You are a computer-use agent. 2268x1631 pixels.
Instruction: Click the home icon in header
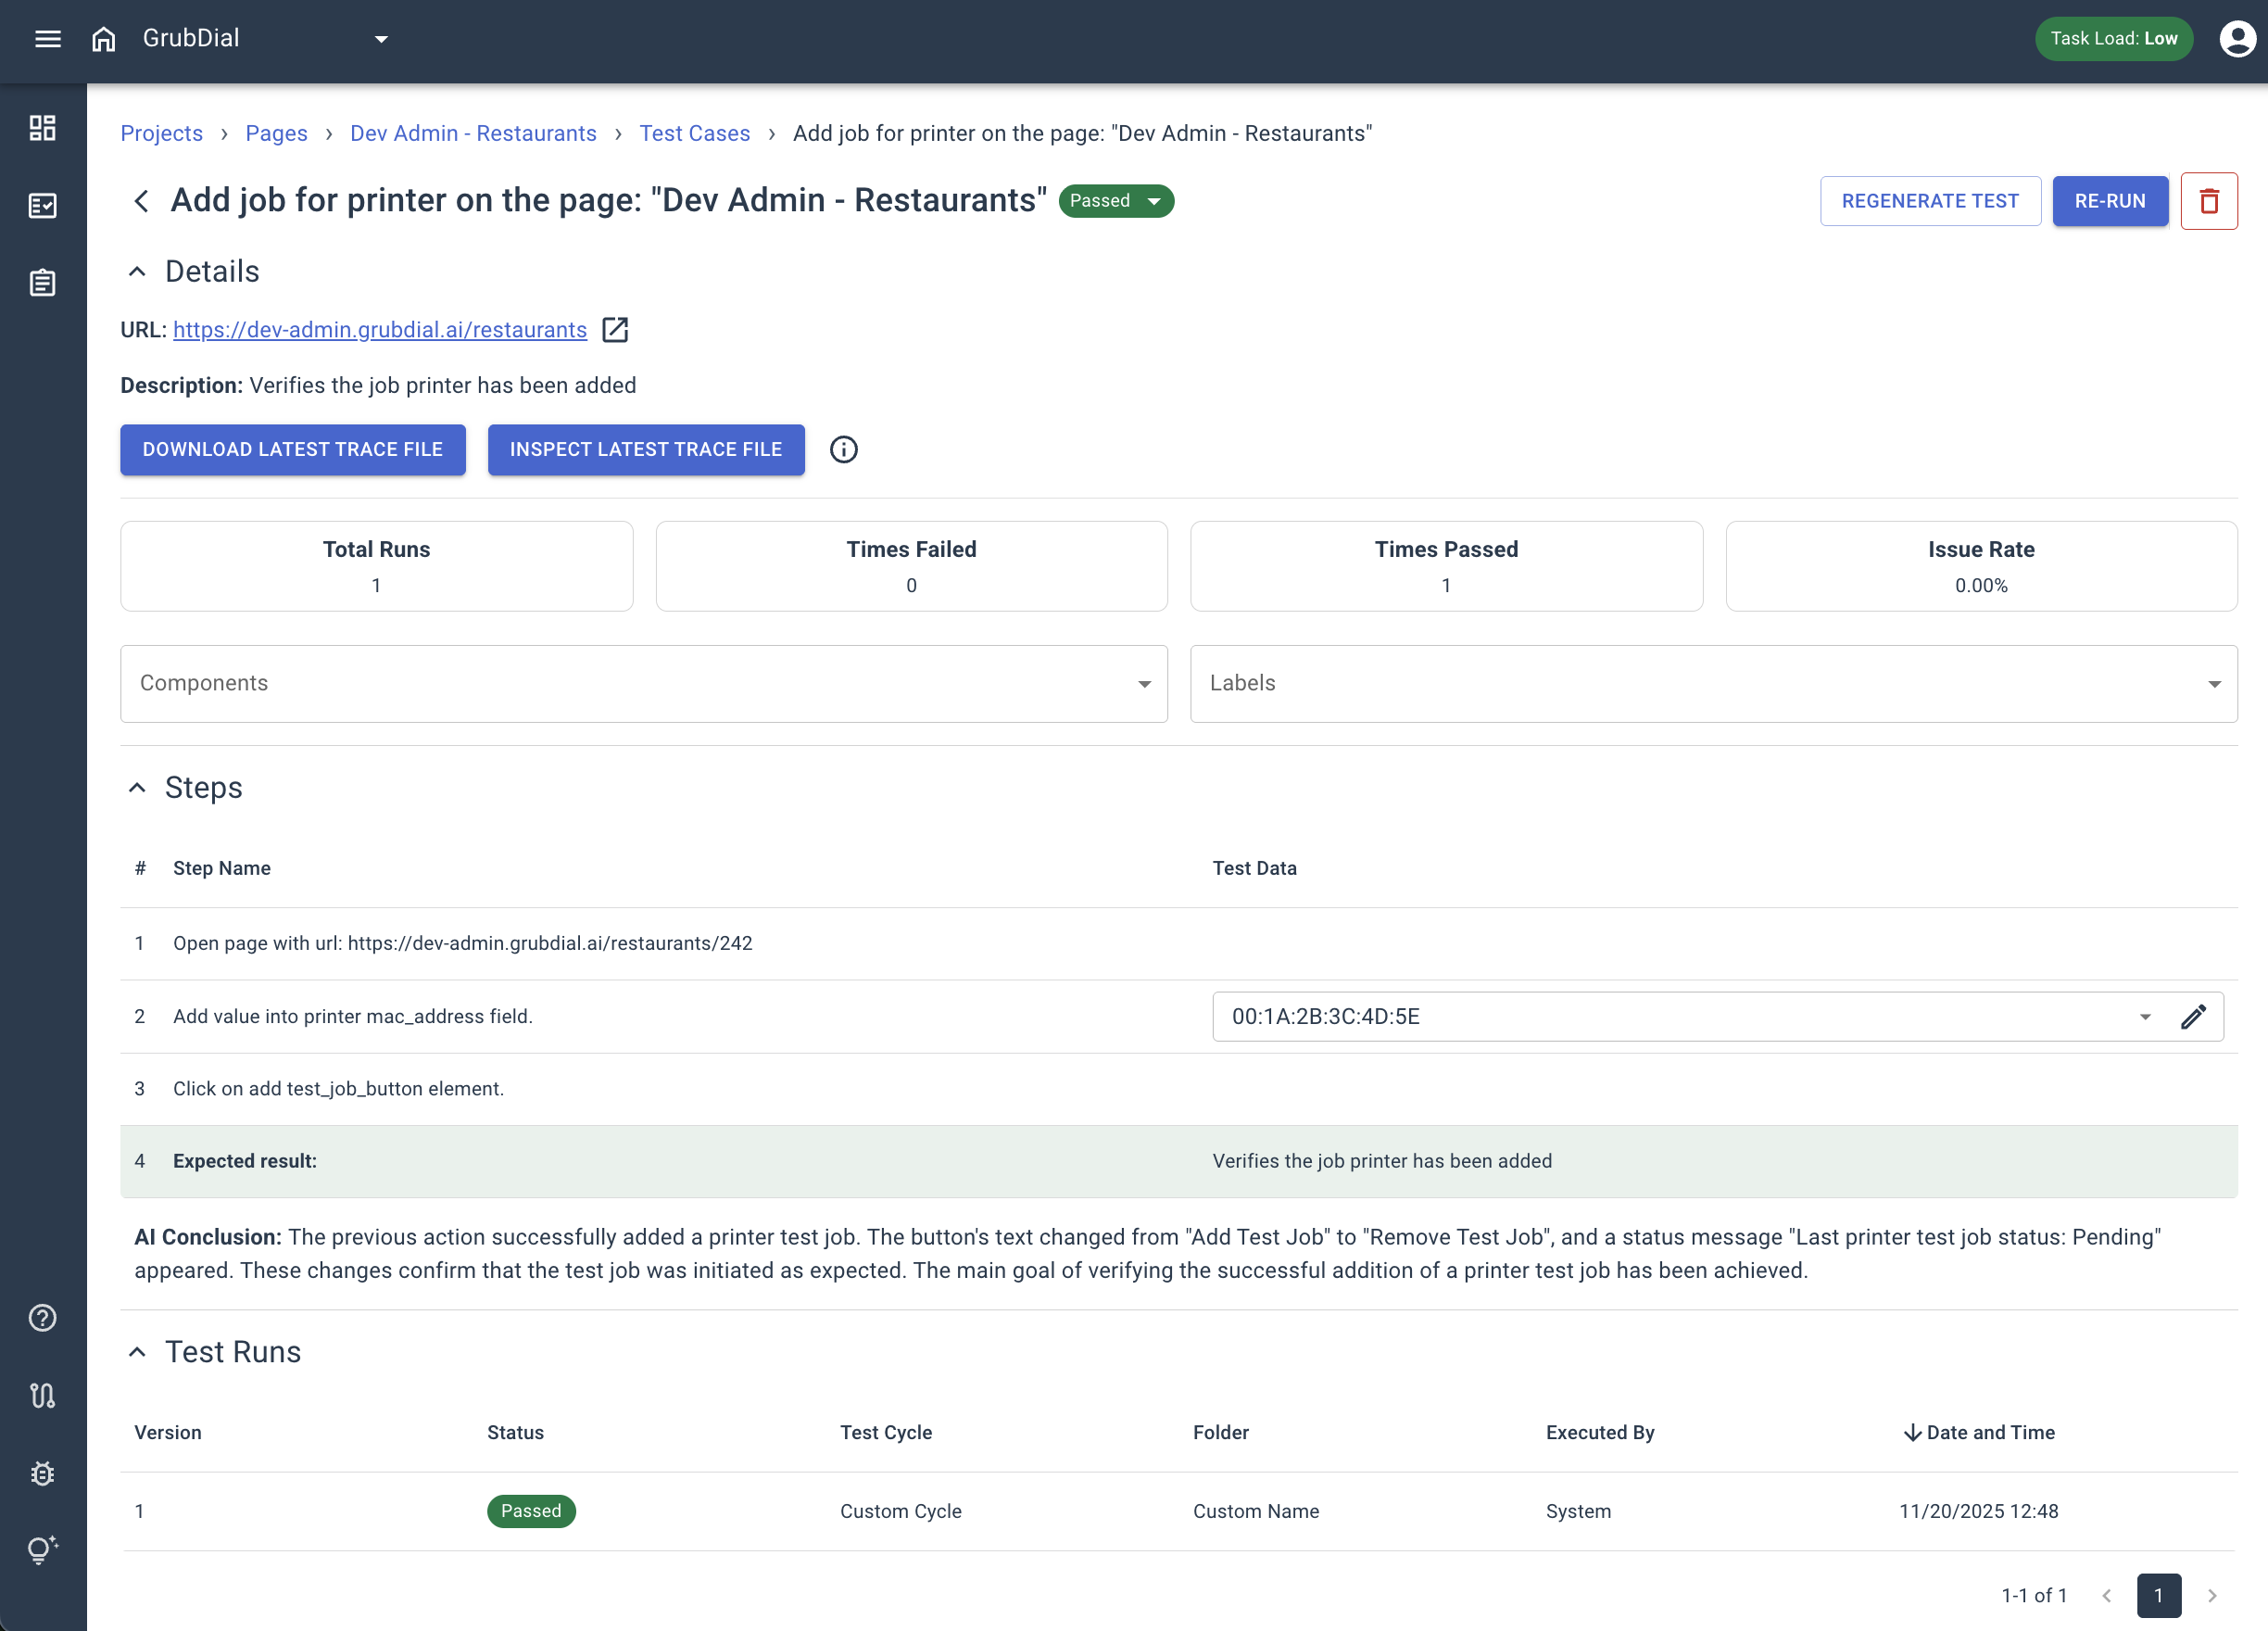[x=103, y=39]
